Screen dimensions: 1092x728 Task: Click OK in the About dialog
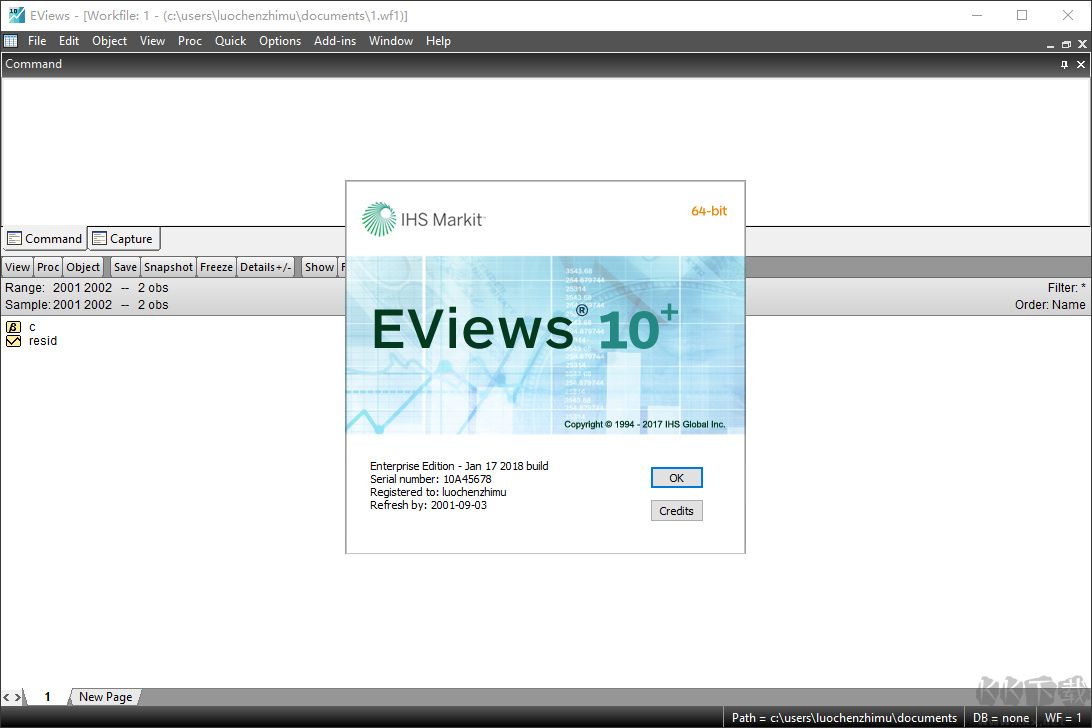pos(676,478)
